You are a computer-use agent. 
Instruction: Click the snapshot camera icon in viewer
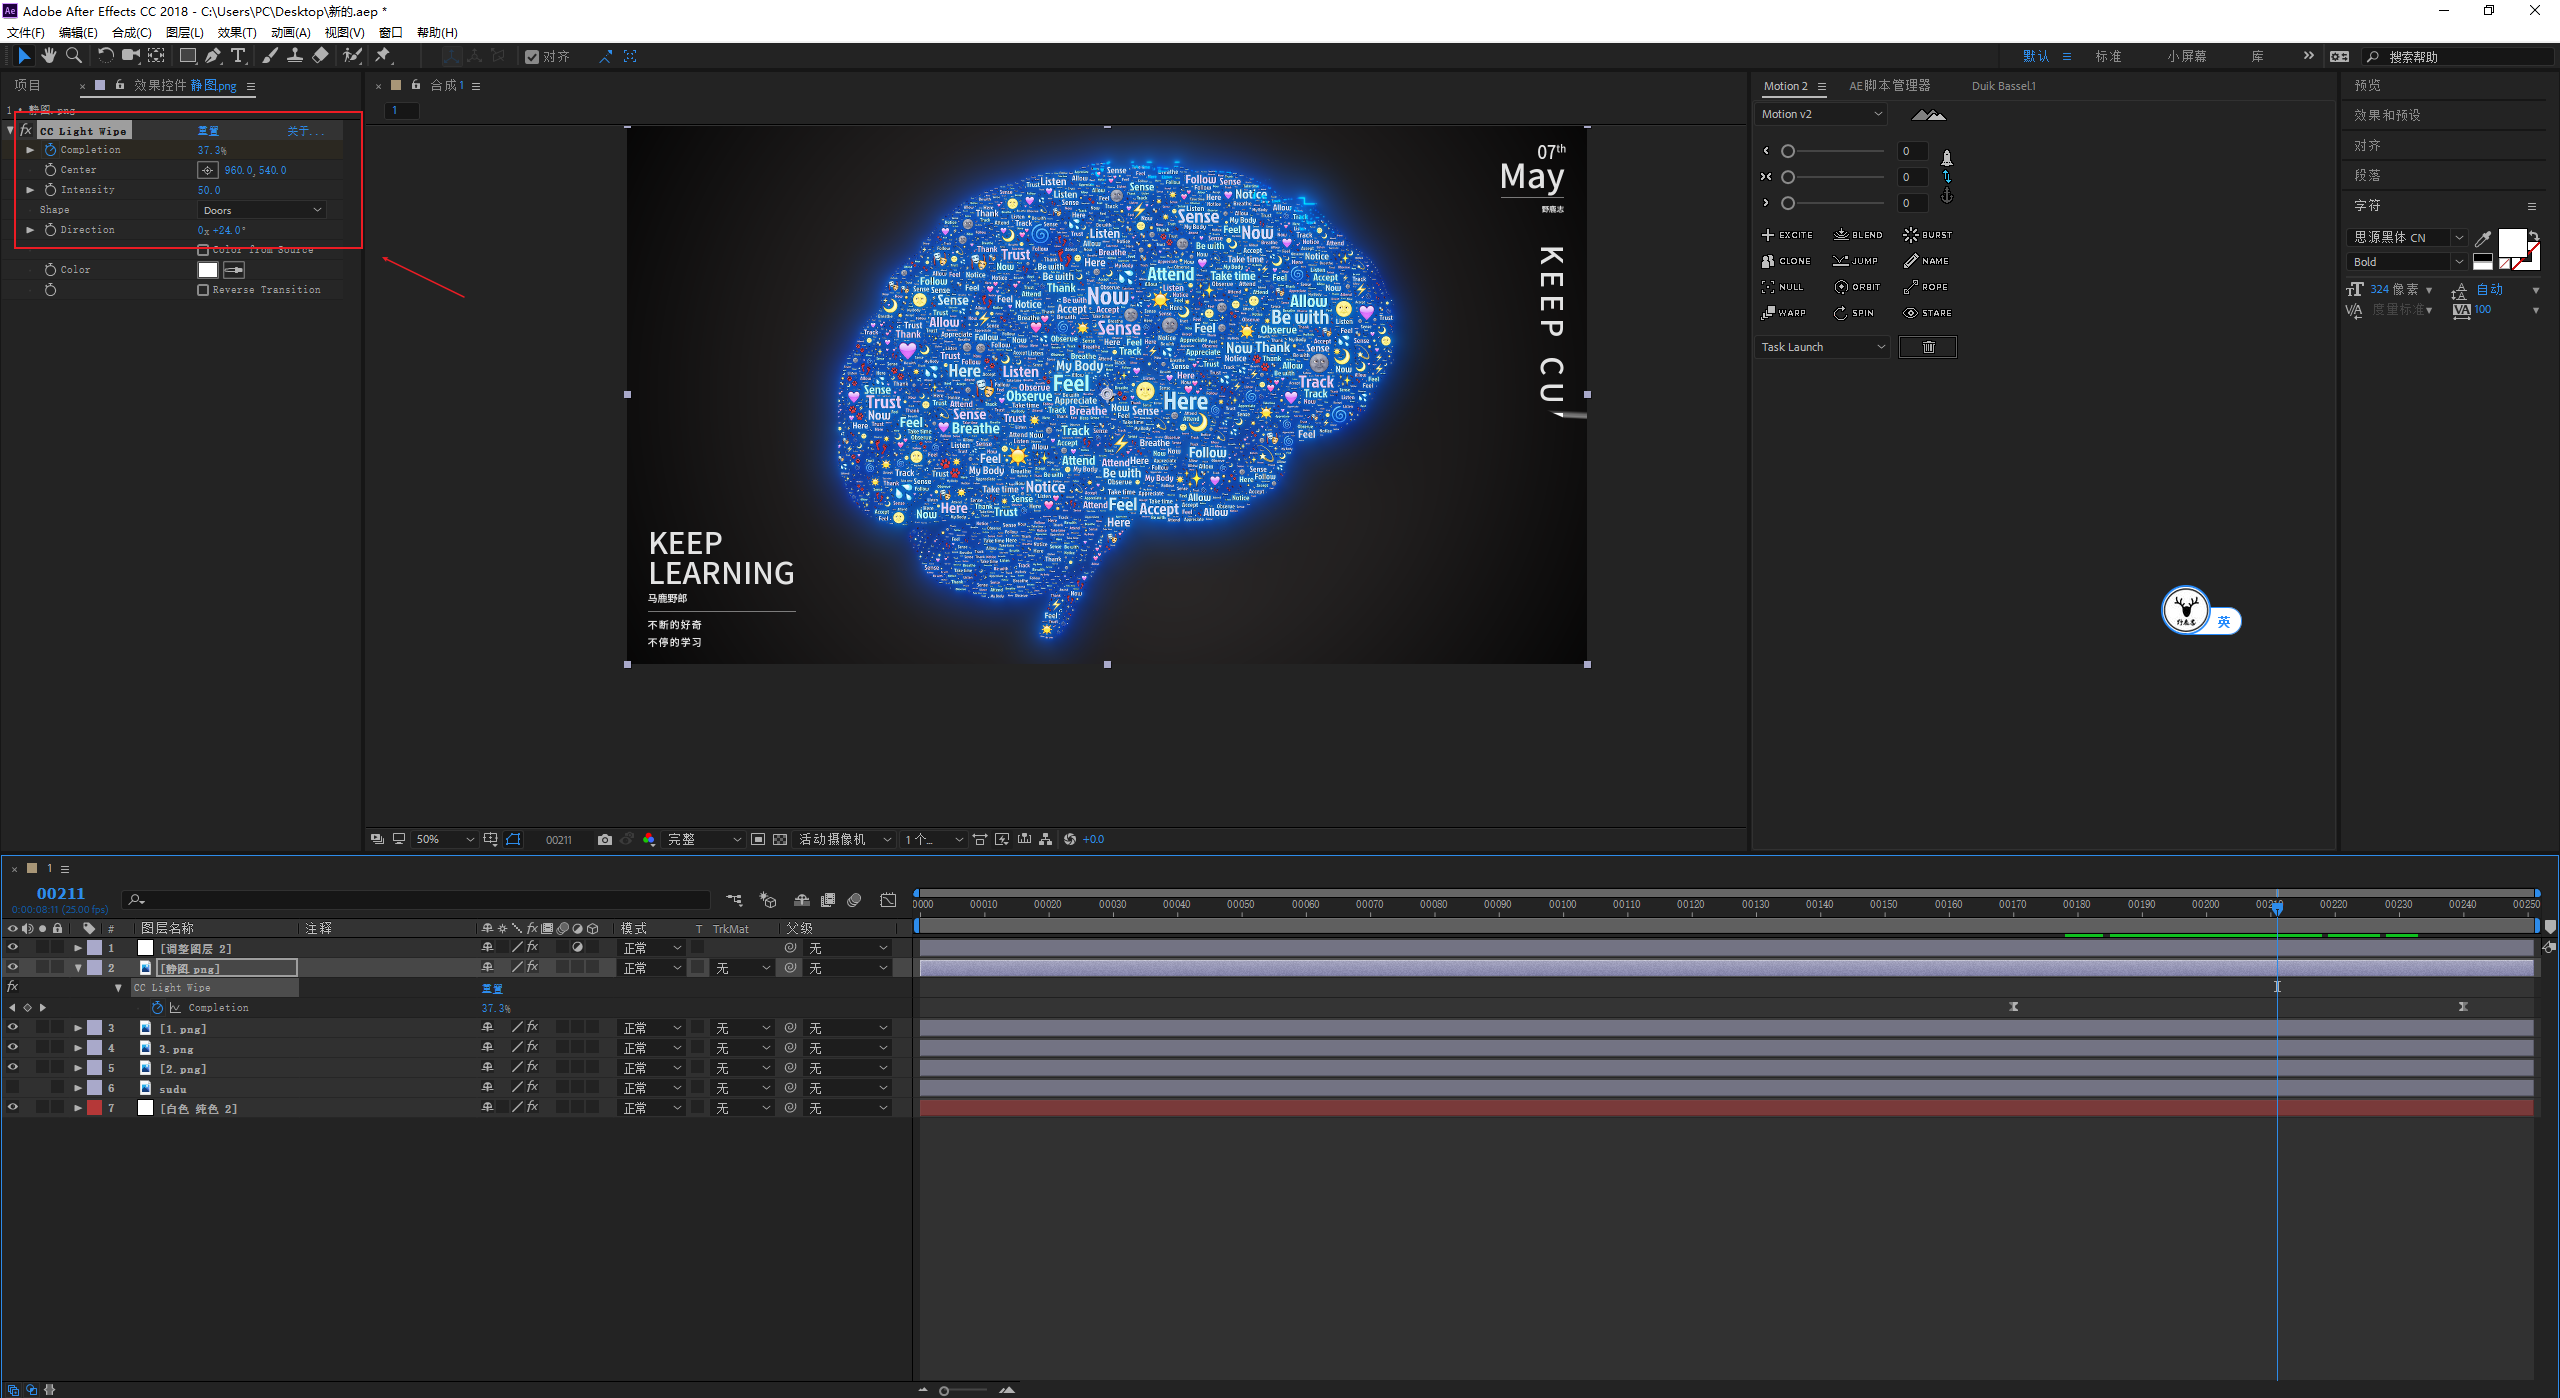point(604,839)
